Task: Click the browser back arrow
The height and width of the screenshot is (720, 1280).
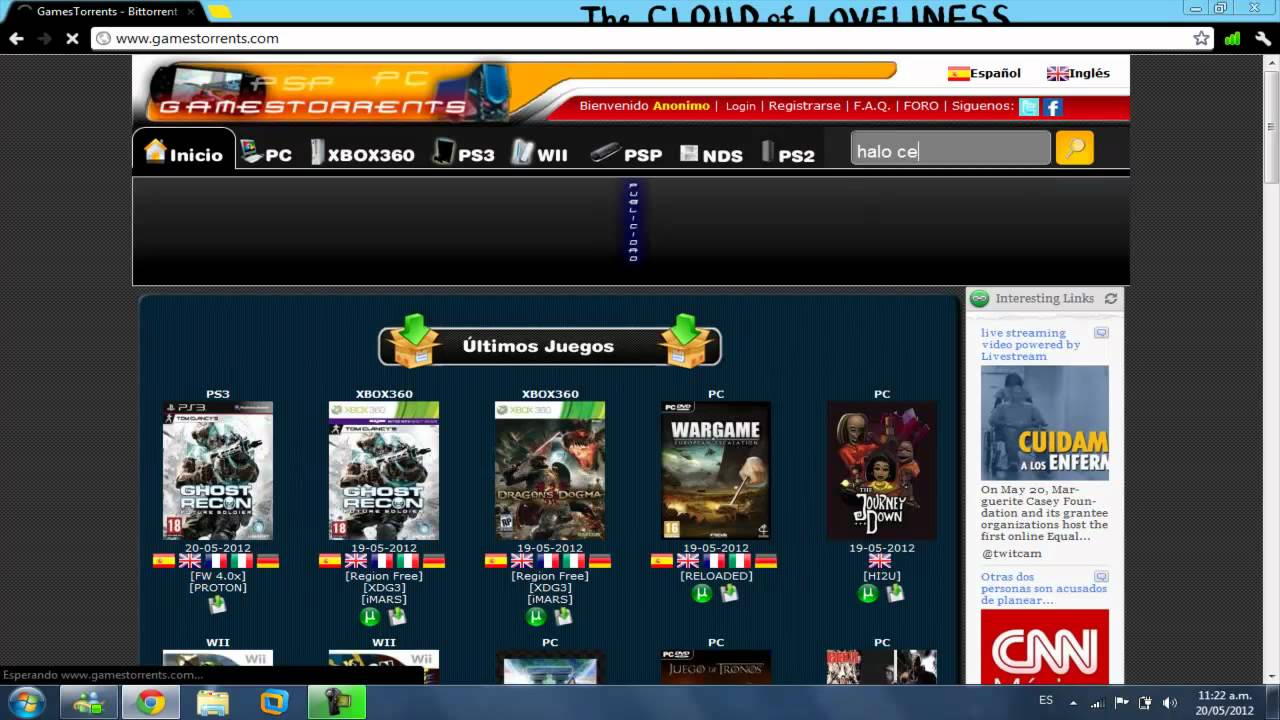Action: click(x=16, y=38)
